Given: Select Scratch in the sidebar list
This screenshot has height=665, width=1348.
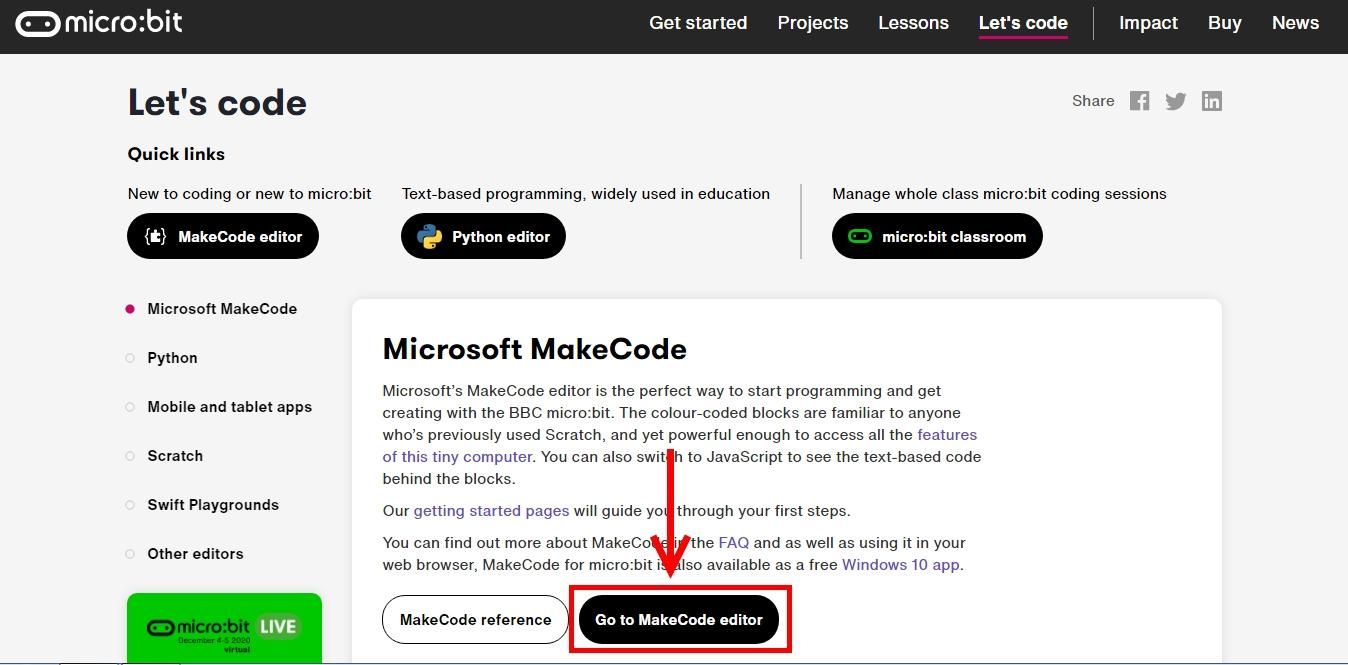Looking at the screenshot, I should [175, 456].
